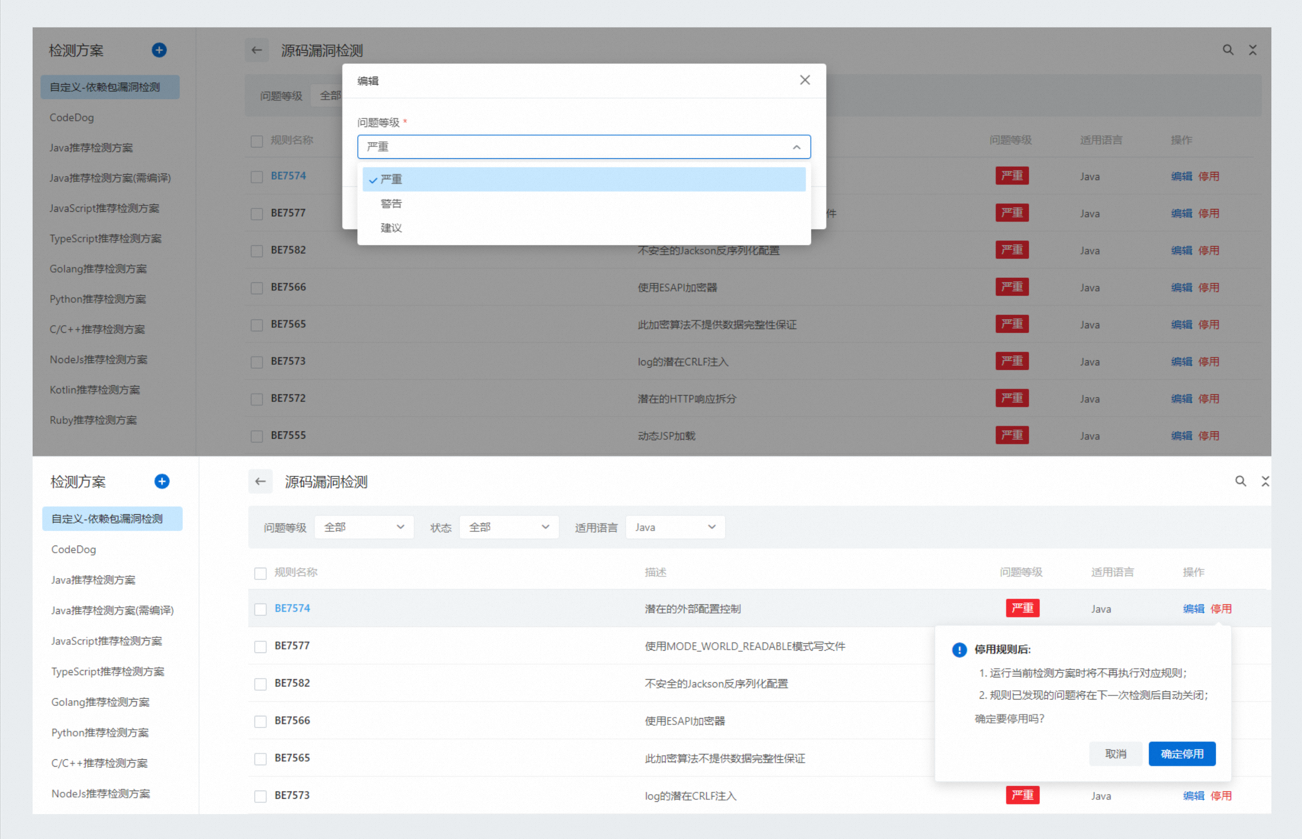
Task: Tick the BE7574 checkbox in the undimmed panel
Action: pos(260,609)
